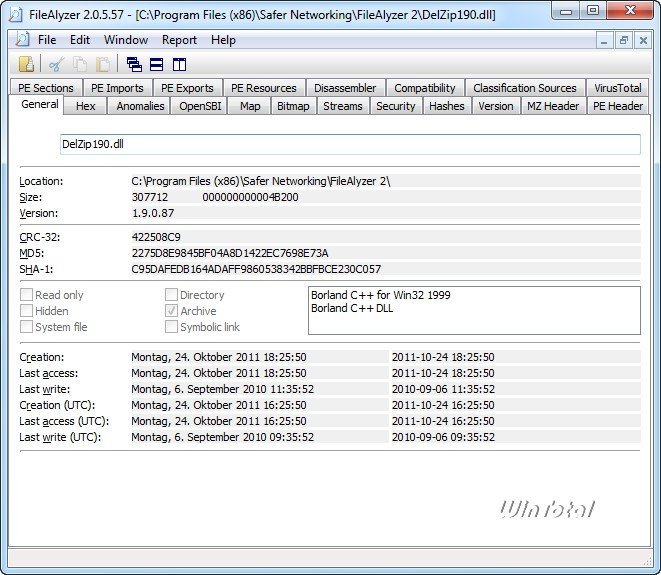661x575 pixels.
Task: Click the DelZip190.dll file name field
Action: 350,145
